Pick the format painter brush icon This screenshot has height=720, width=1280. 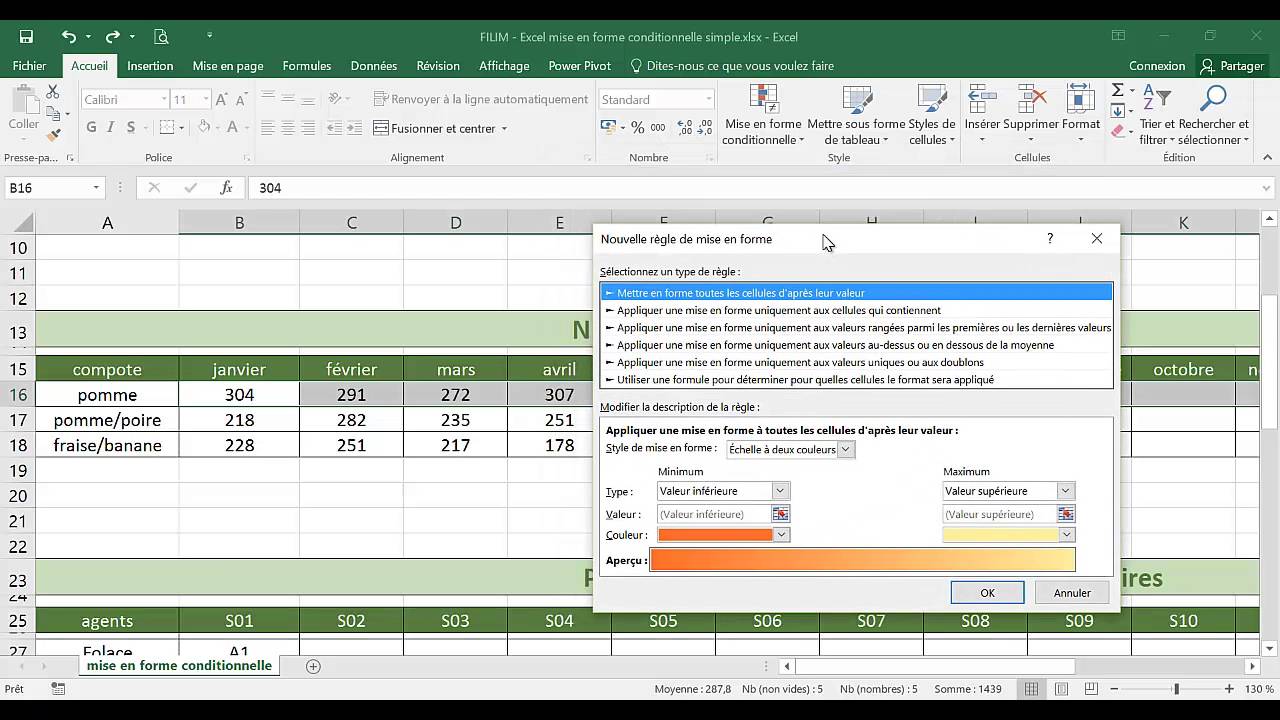point(53,134)
